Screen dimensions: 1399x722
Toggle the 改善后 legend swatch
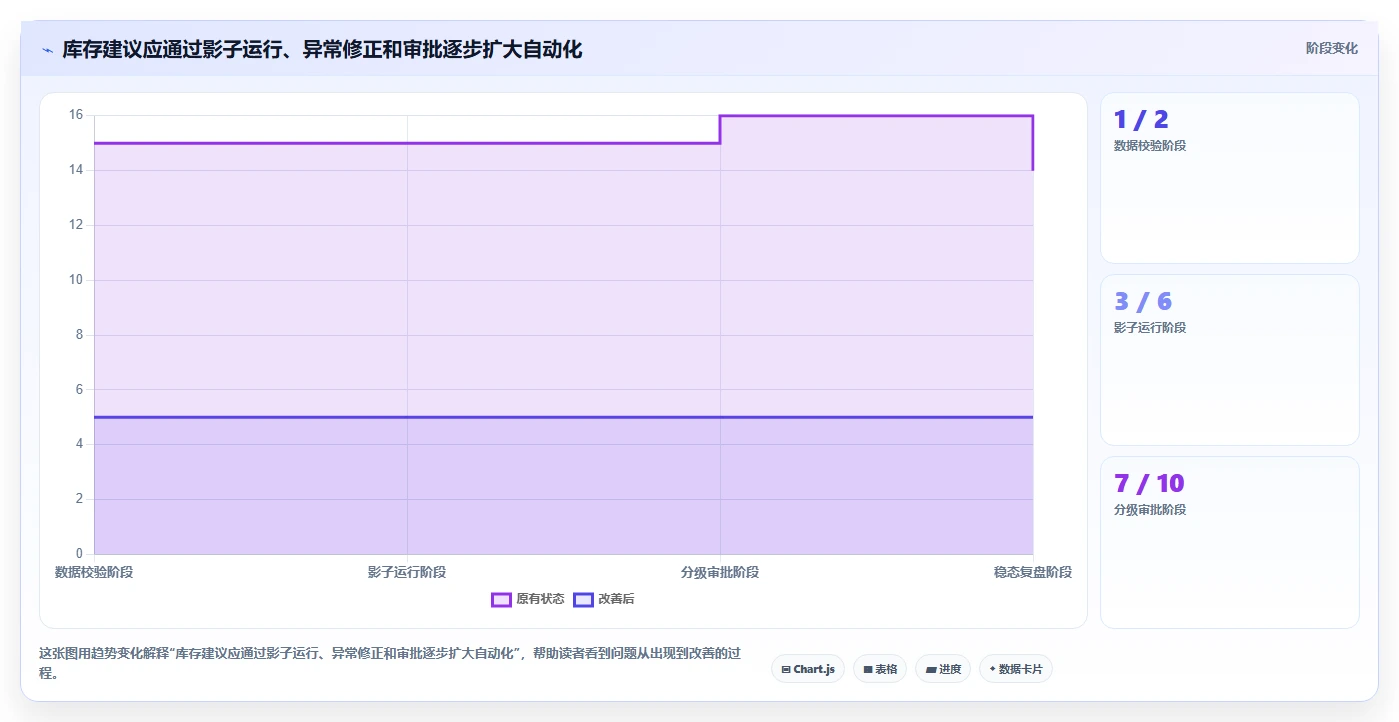(583, 599)
